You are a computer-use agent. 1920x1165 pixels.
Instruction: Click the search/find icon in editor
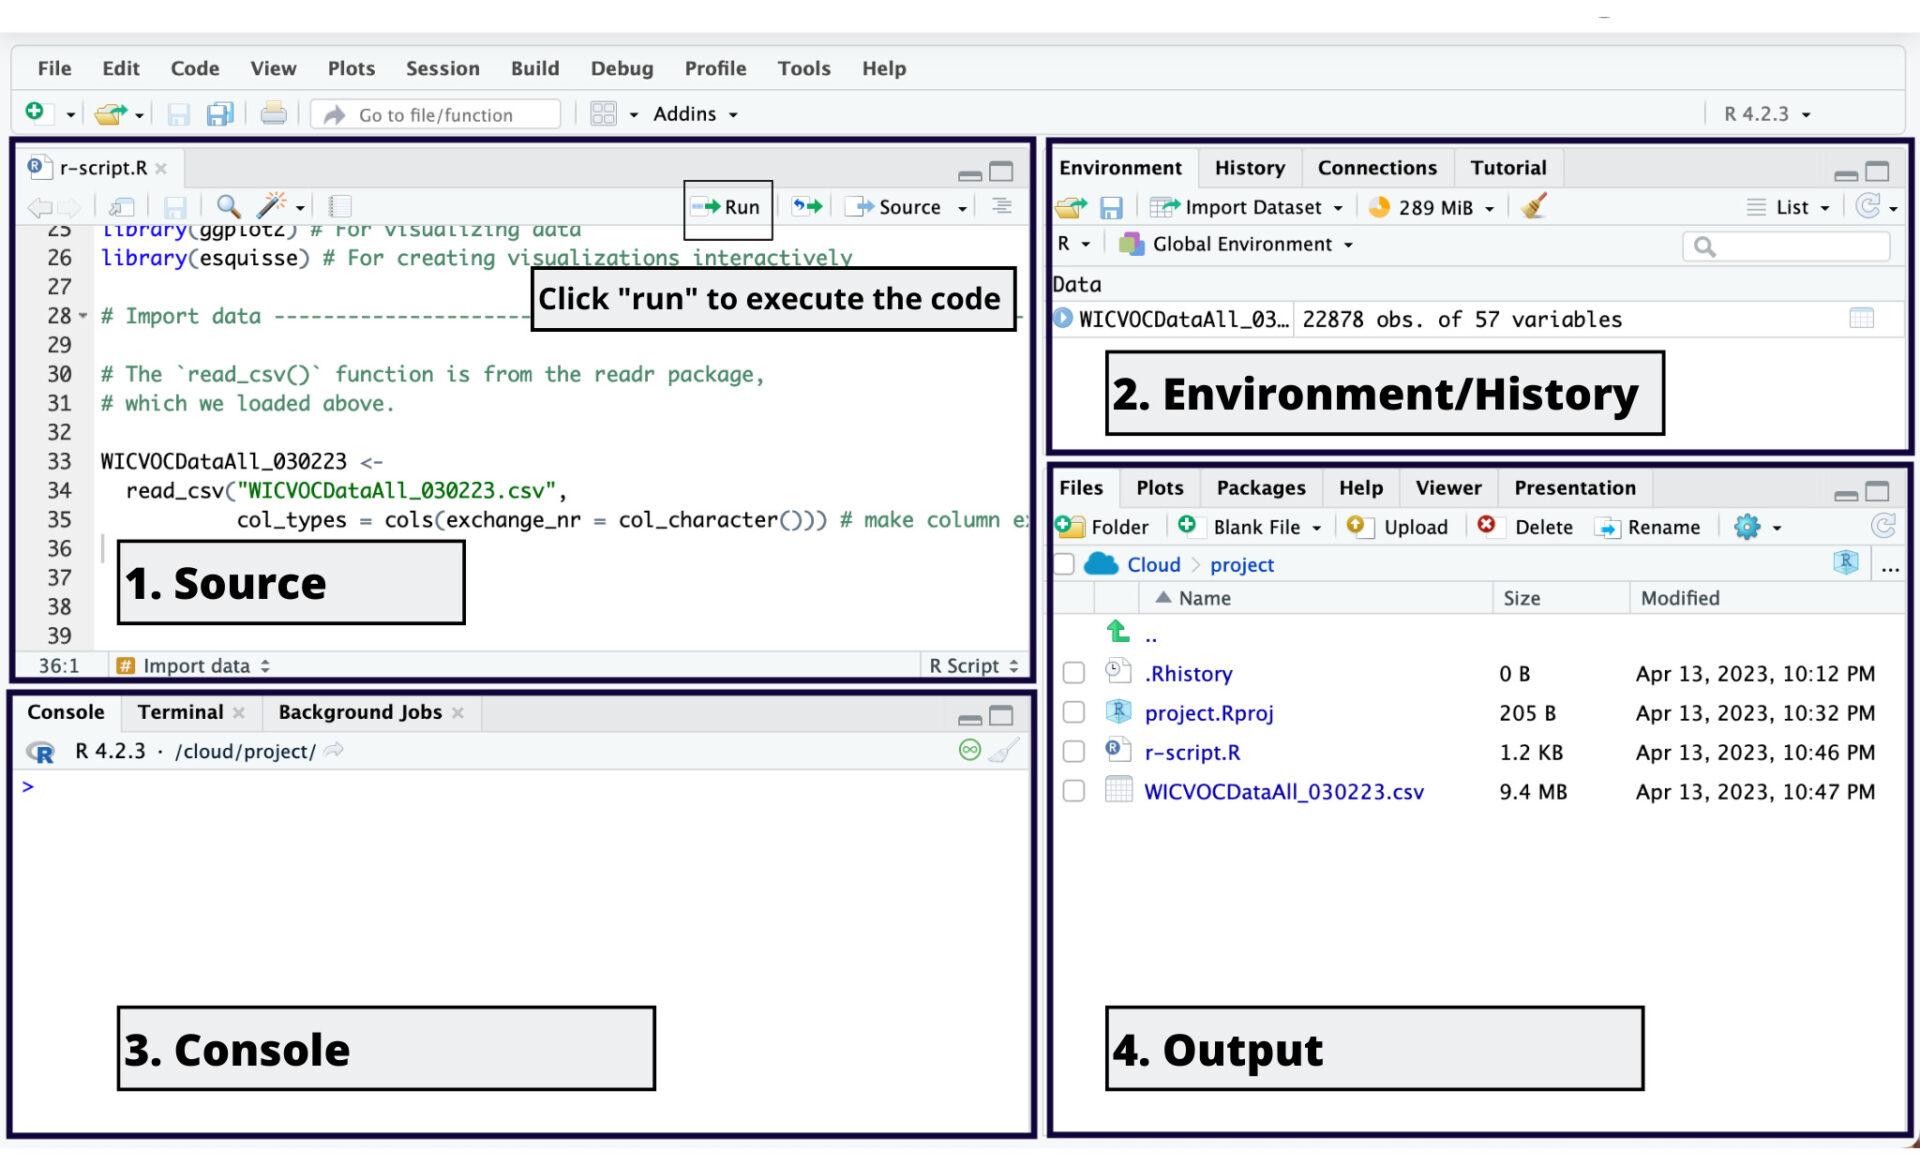coord(226,206)
